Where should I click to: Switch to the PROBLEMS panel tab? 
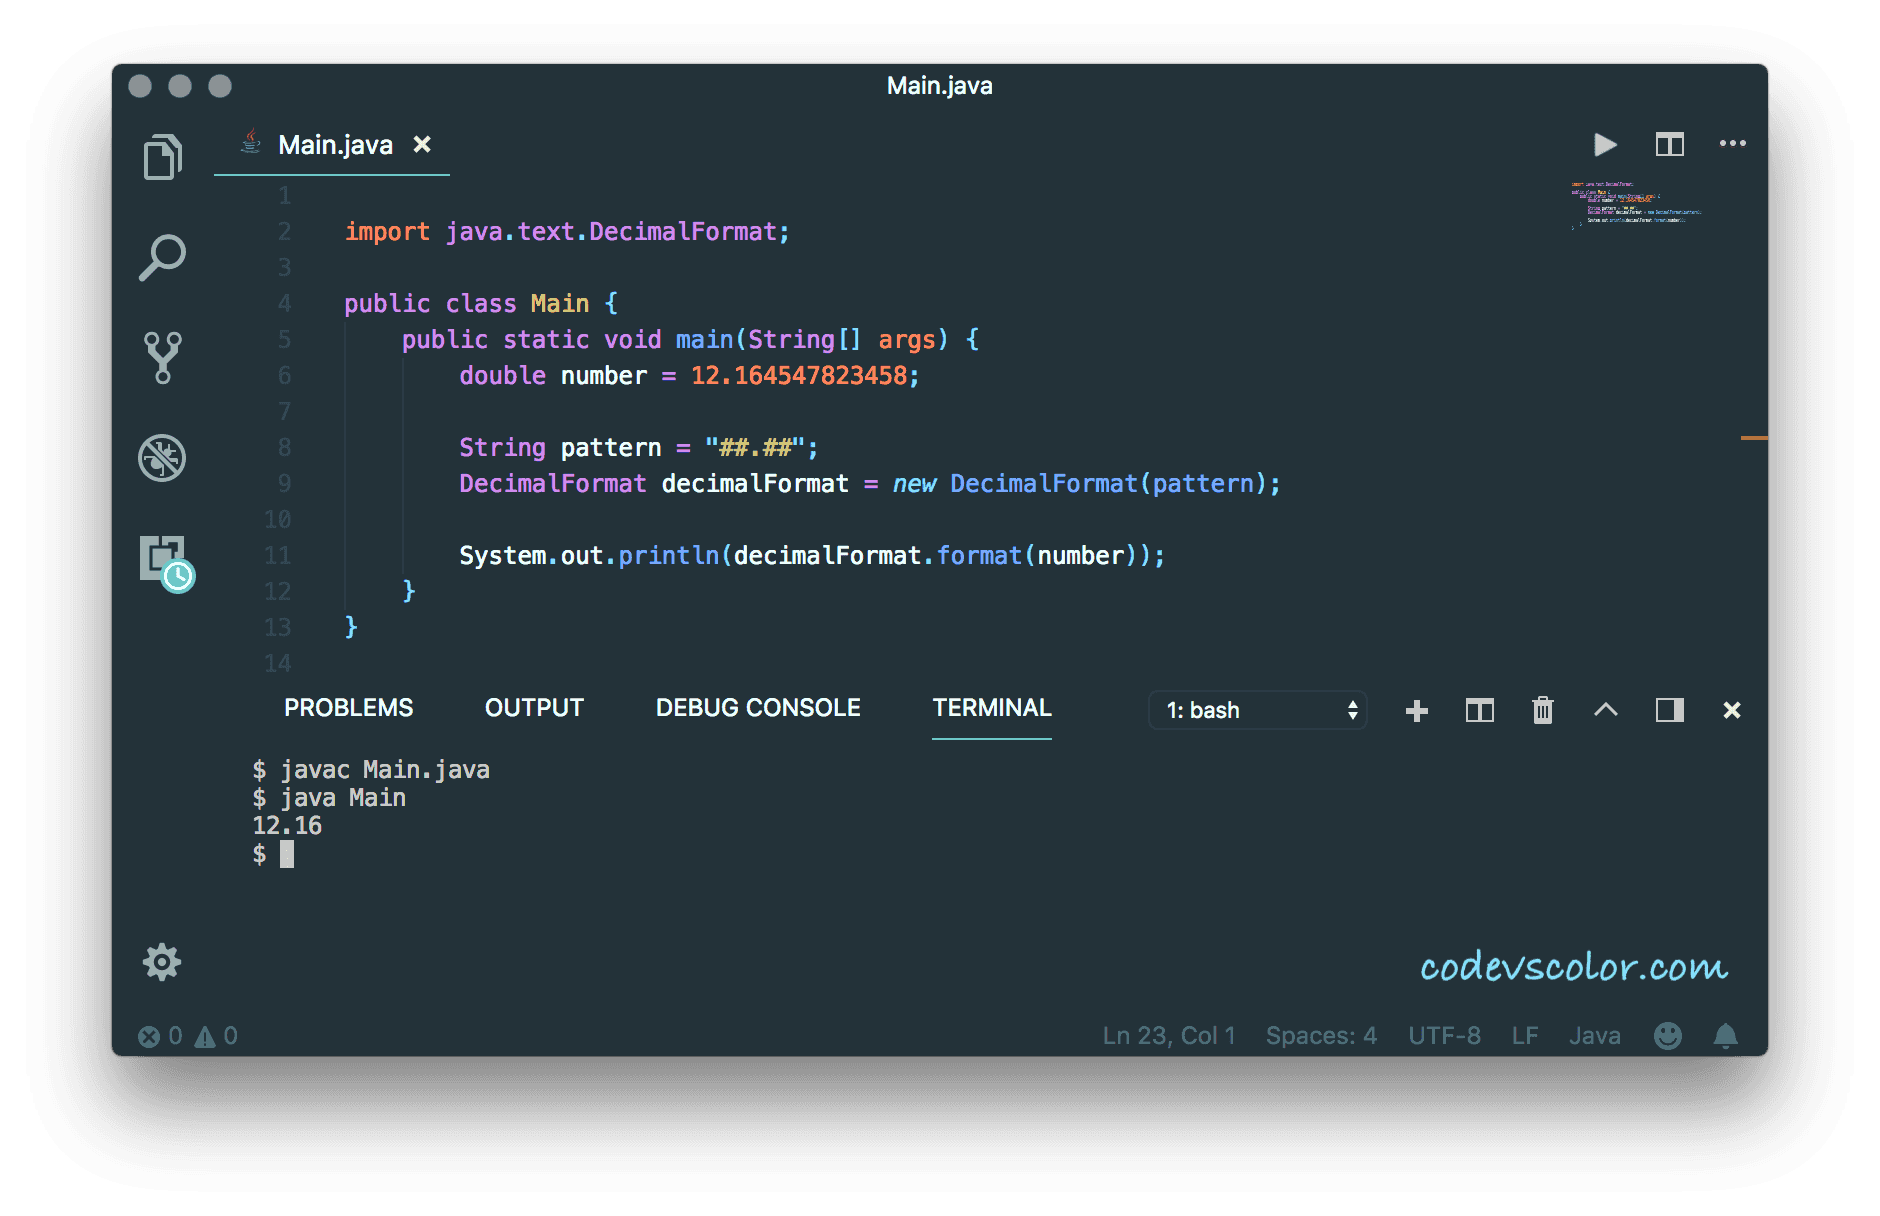(x=348, y=708)
